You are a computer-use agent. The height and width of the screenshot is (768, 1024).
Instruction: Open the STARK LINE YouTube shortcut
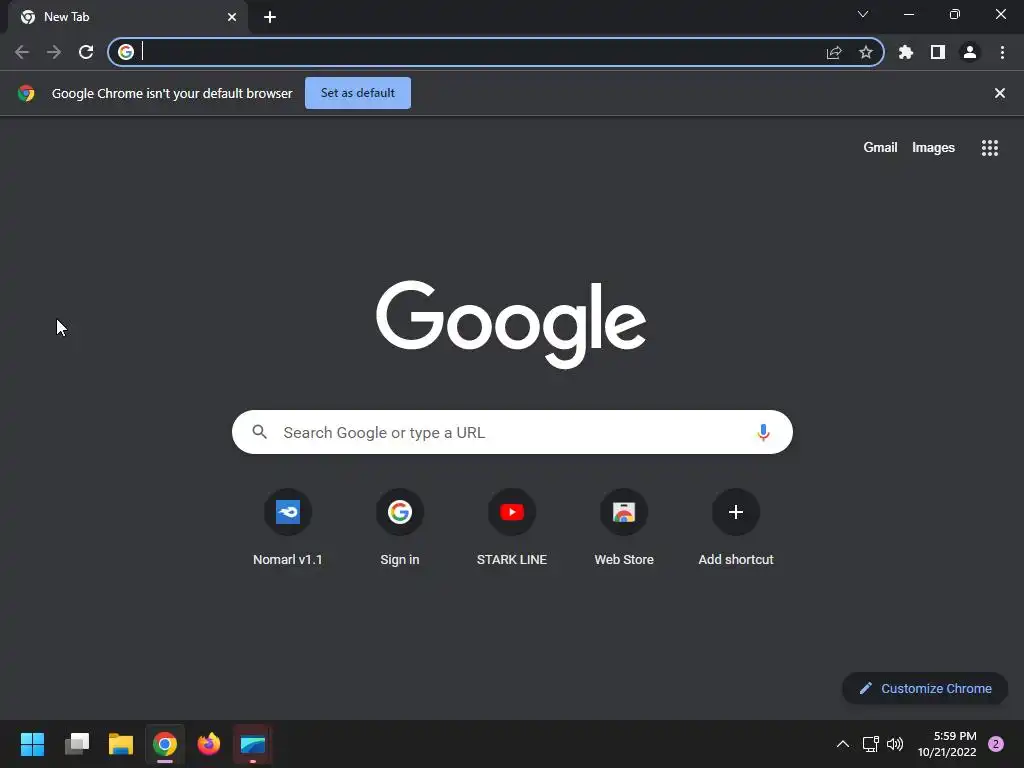pyautogui.click(x=512, y=528)
